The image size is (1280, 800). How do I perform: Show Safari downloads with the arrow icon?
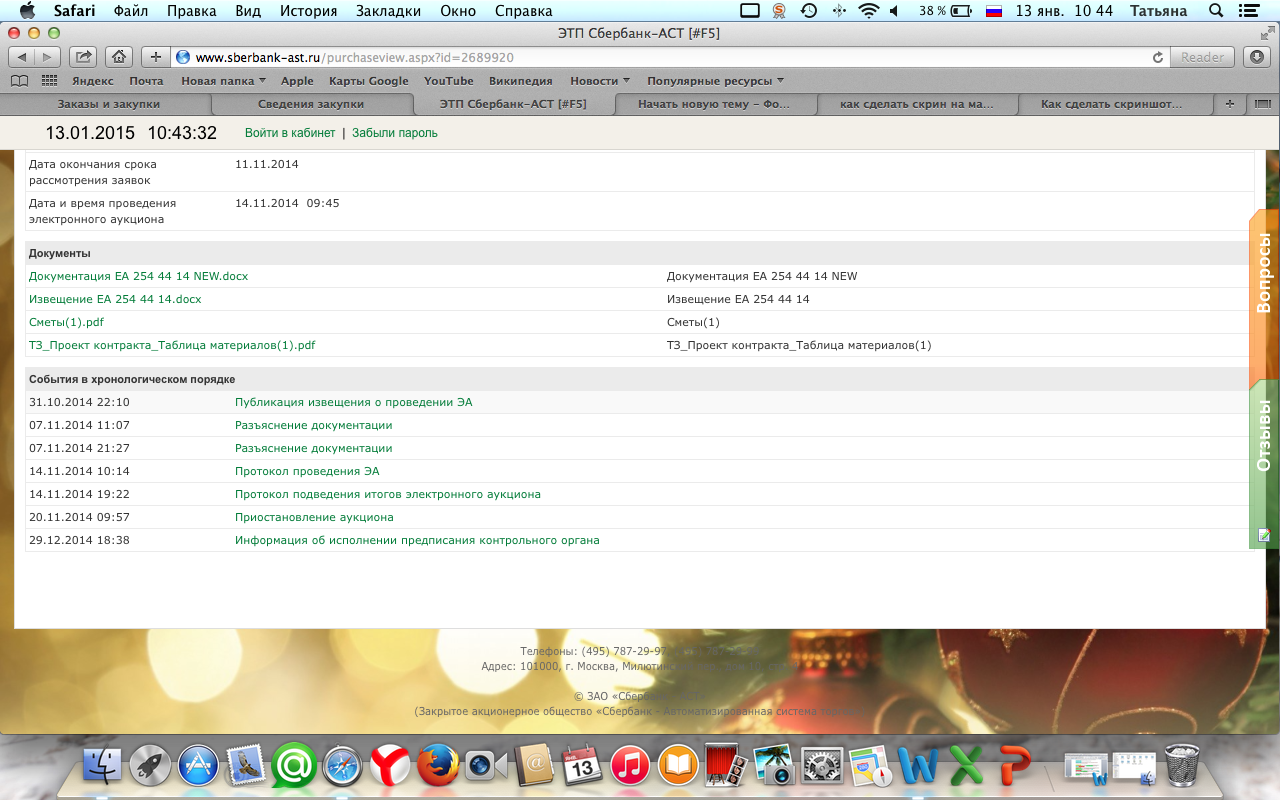[1258, 57]
